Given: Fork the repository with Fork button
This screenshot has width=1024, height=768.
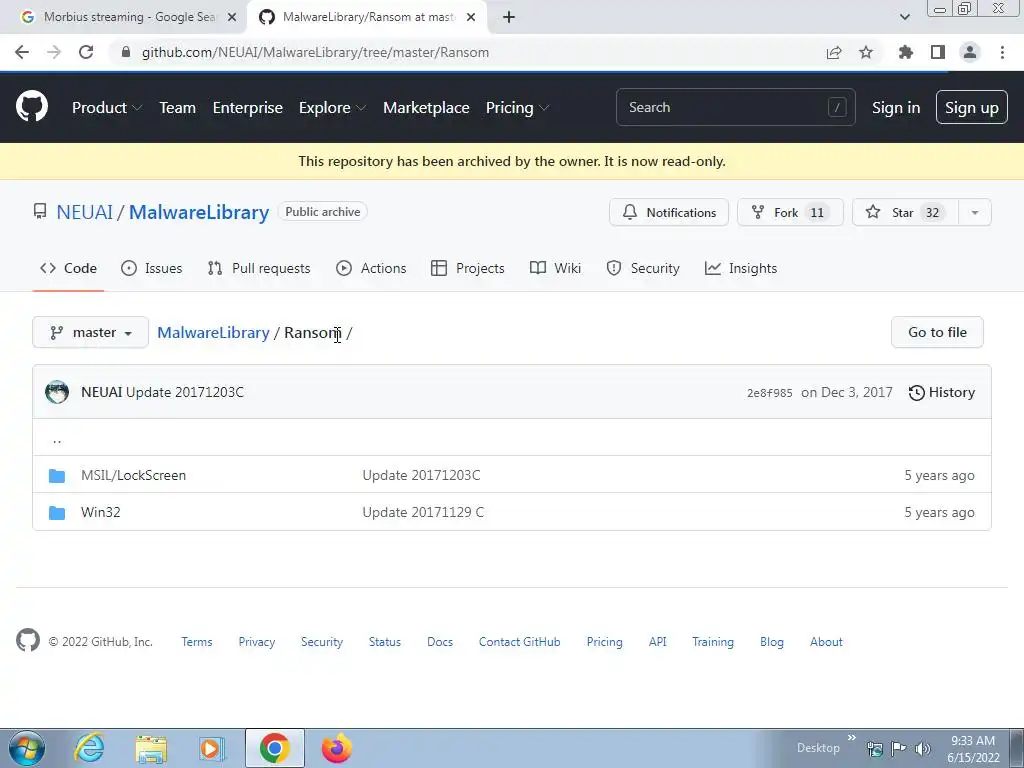Looking at the screenshot, I should pyautogui.click(x=790, y=212).
